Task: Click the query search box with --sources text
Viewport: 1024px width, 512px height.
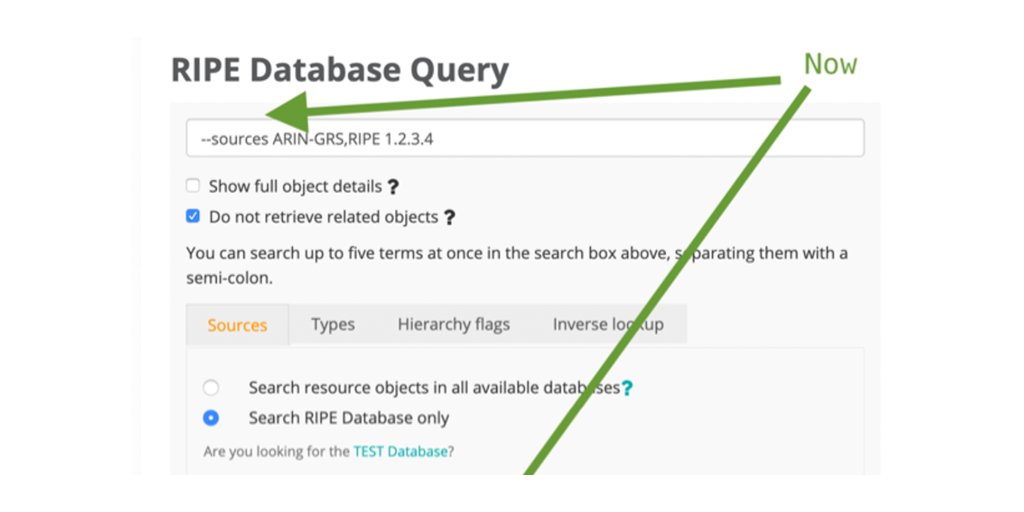Action: (x=525, y=138)
